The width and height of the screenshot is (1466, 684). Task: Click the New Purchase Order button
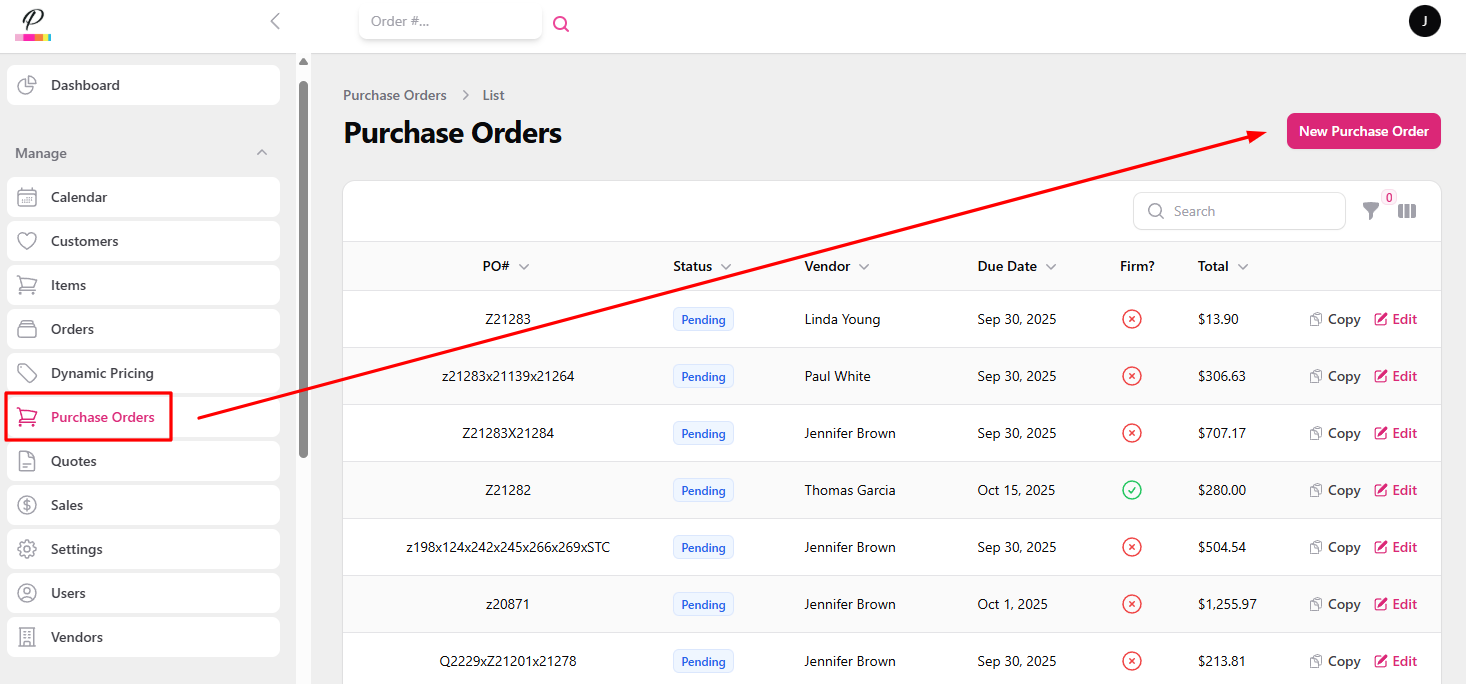1363,131
